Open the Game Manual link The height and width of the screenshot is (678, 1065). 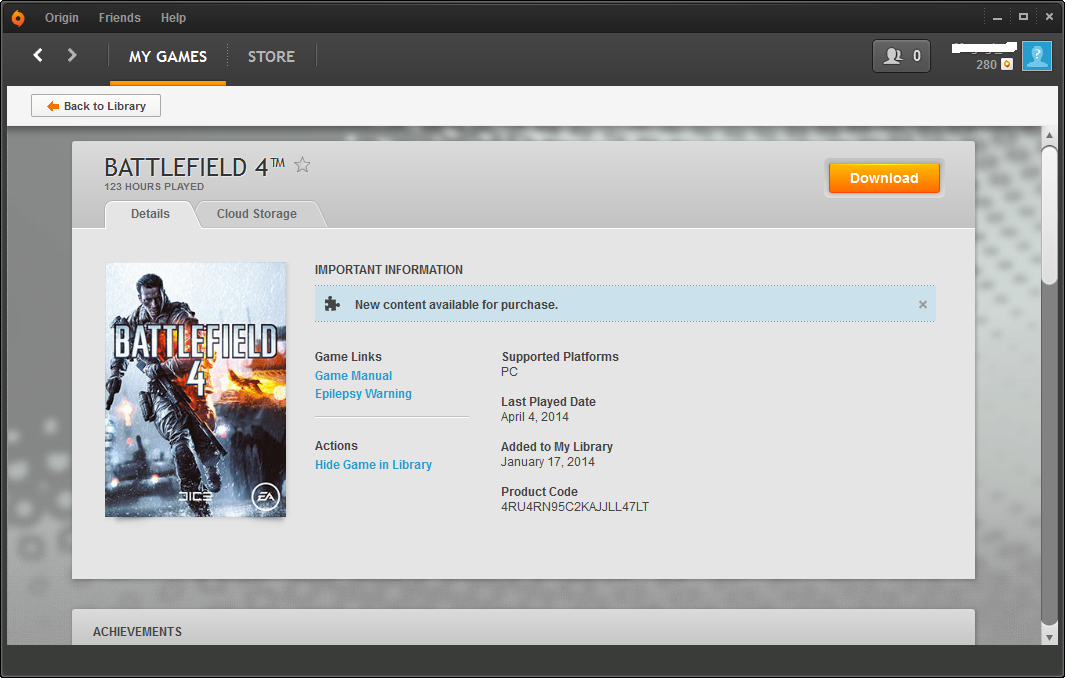tap(353, 376)
